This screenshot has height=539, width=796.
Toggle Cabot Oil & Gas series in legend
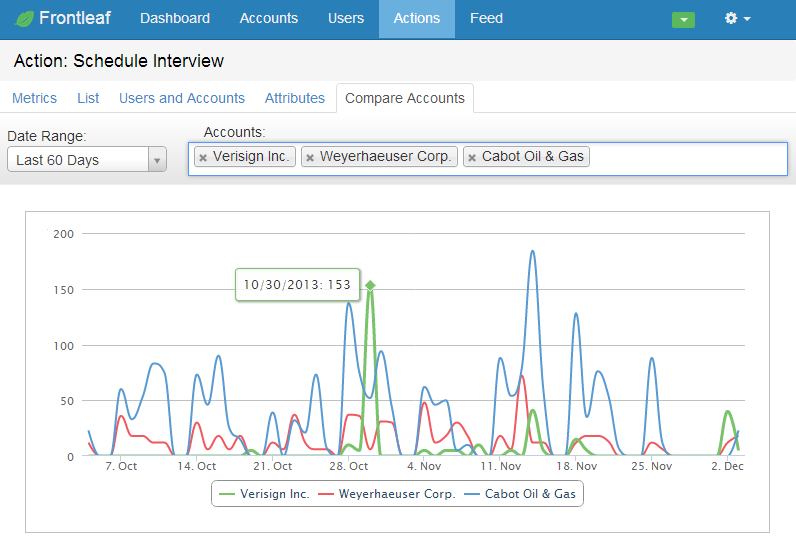520,494
